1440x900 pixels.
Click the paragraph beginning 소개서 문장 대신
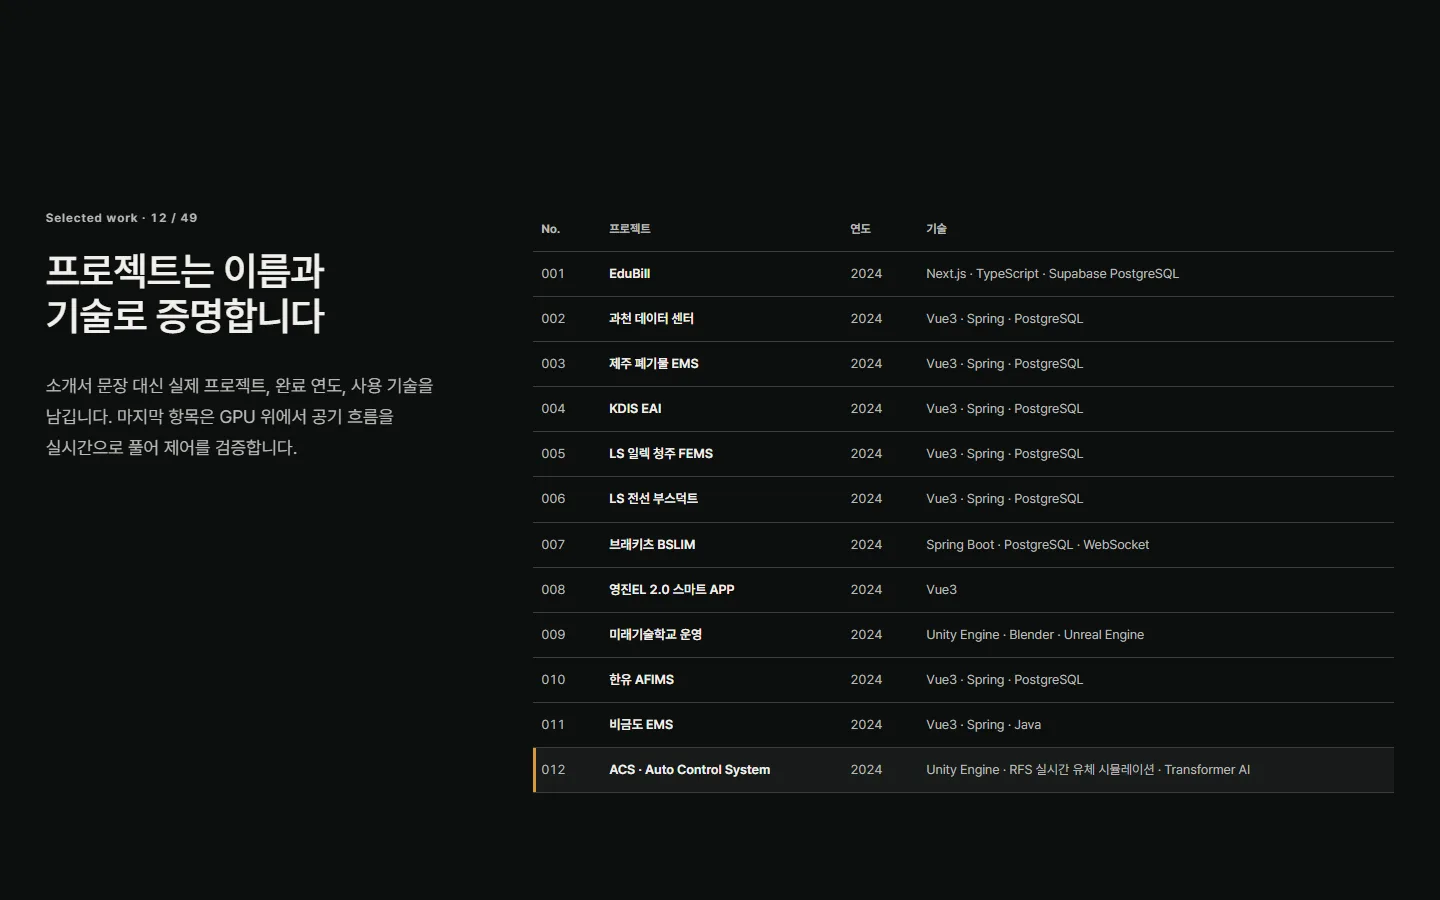pos(239,417)
